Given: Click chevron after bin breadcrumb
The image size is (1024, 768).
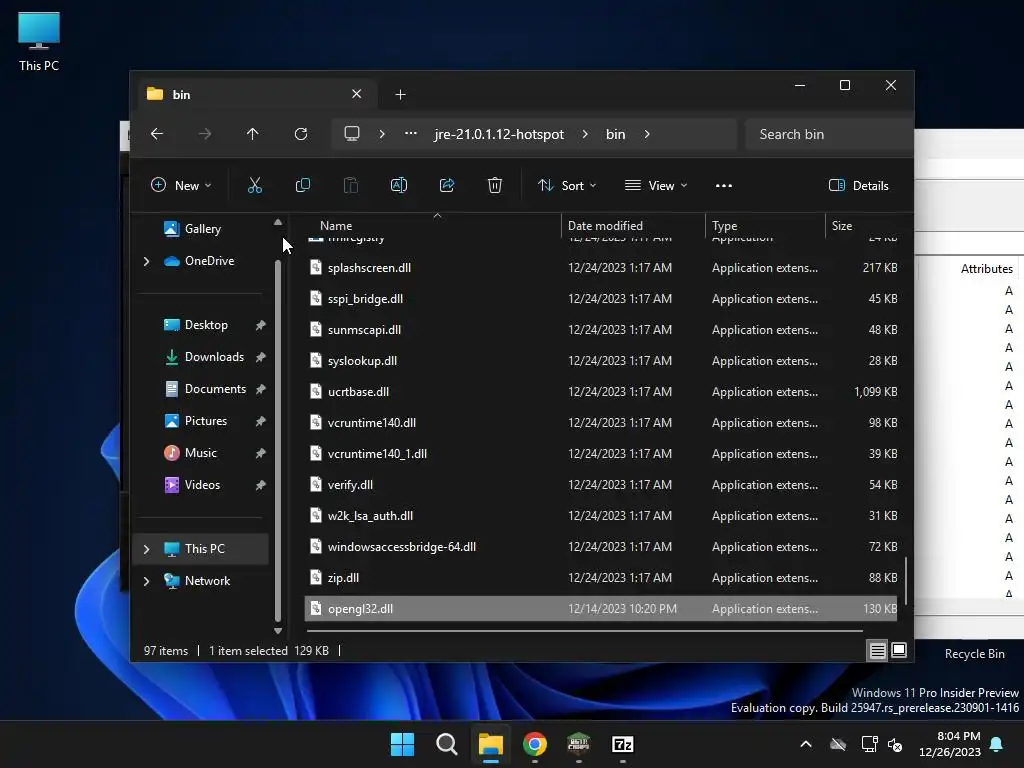Looking at the screenshot, I should click(647, 134).
